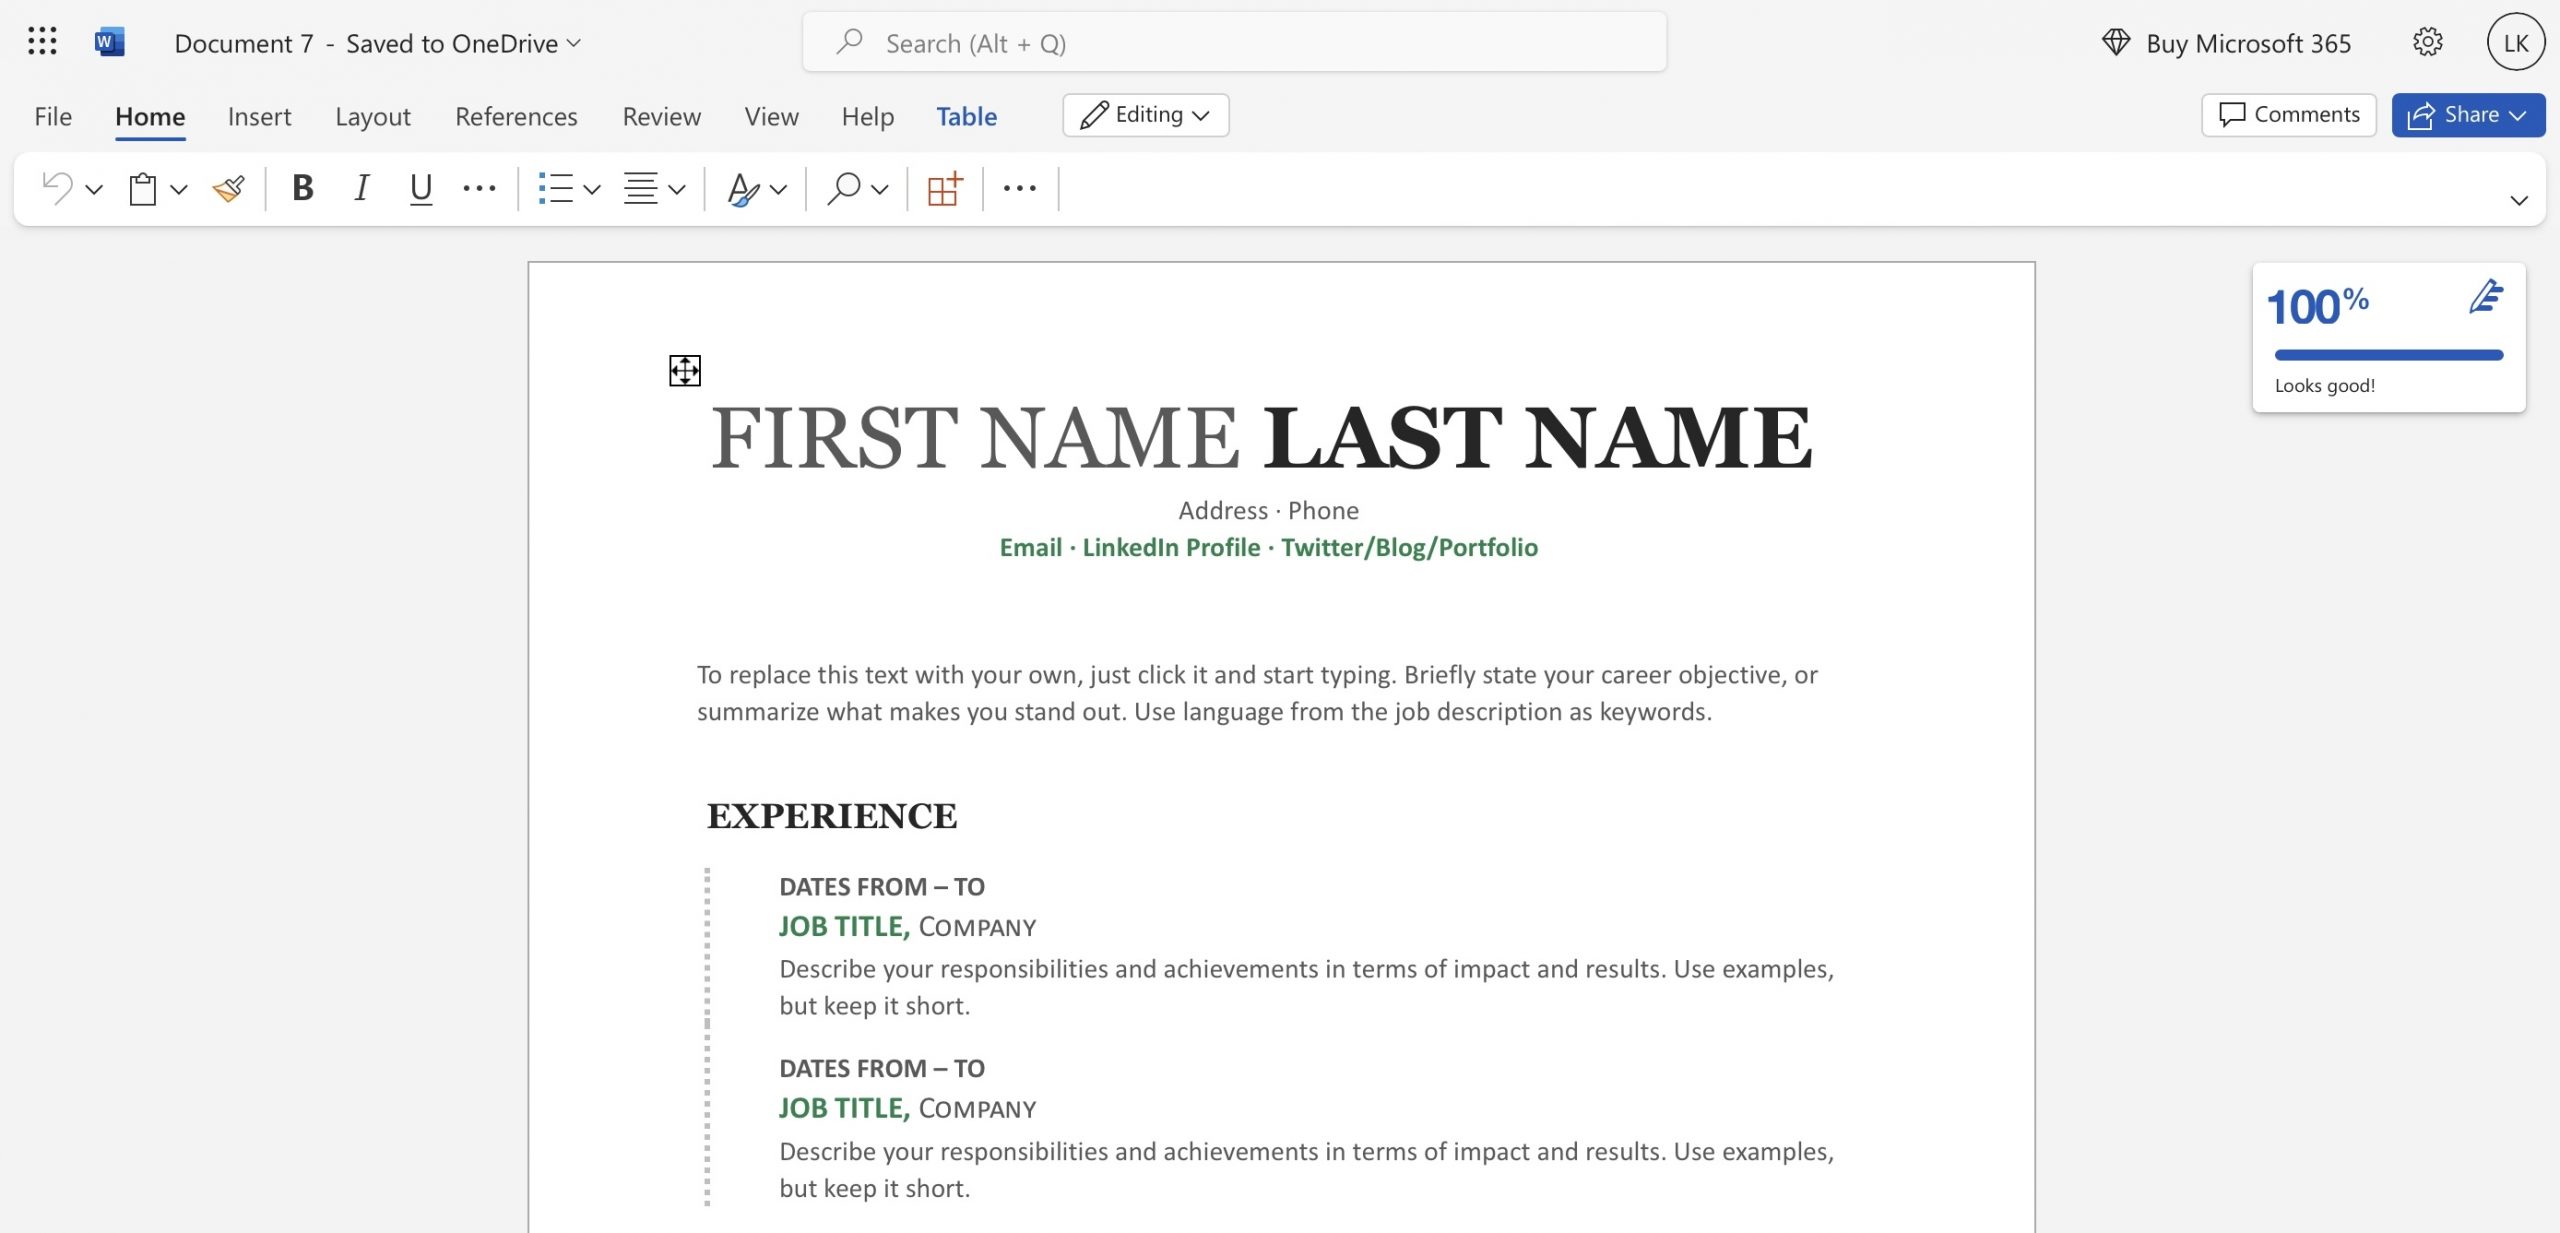Screen dimensions: 2560x1233
Task: Click the Italic formatting icon
Action: pyautogui.click(x=359, y=188)
